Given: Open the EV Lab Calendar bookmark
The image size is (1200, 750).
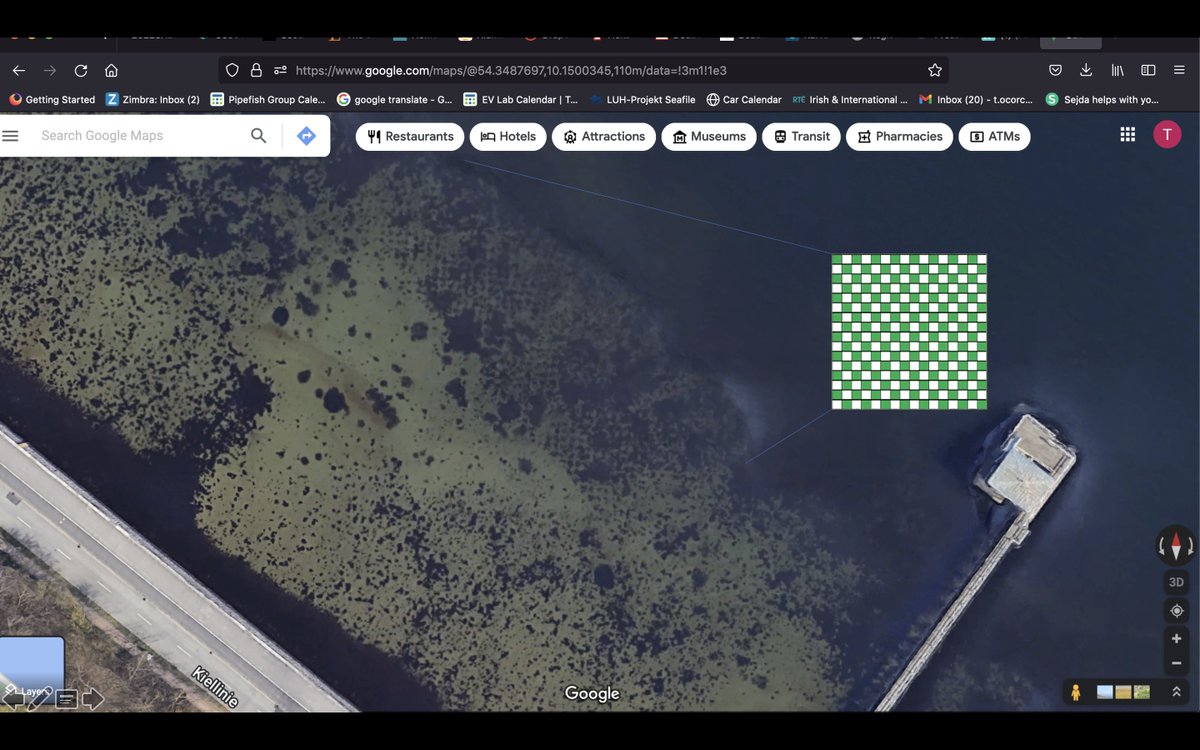Looking at the screenshot, I should pyautogui.click(x=521, y=99).
